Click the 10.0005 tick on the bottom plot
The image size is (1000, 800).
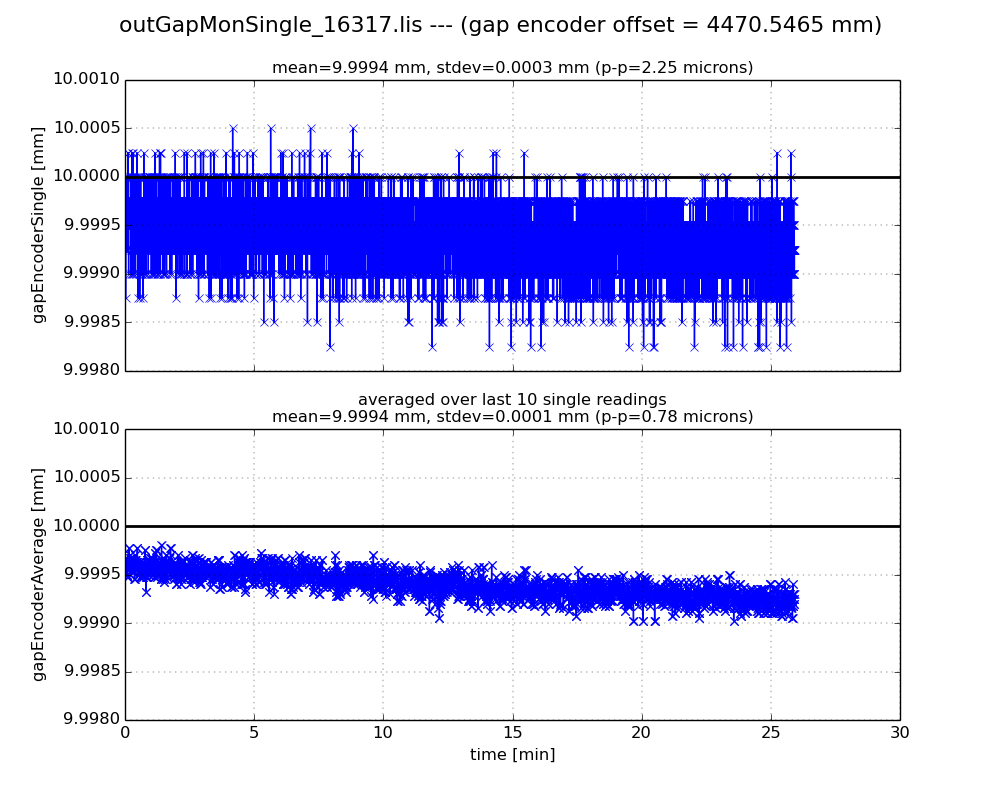click(x=86, y=477)
